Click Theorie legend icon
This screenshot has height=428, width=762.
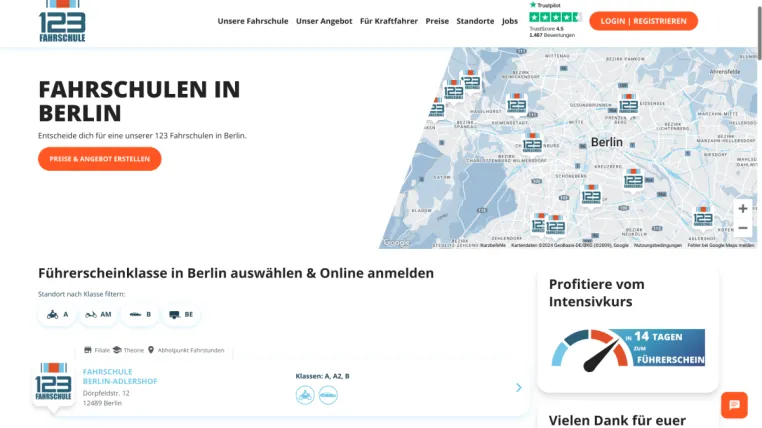tap(117, 350)
